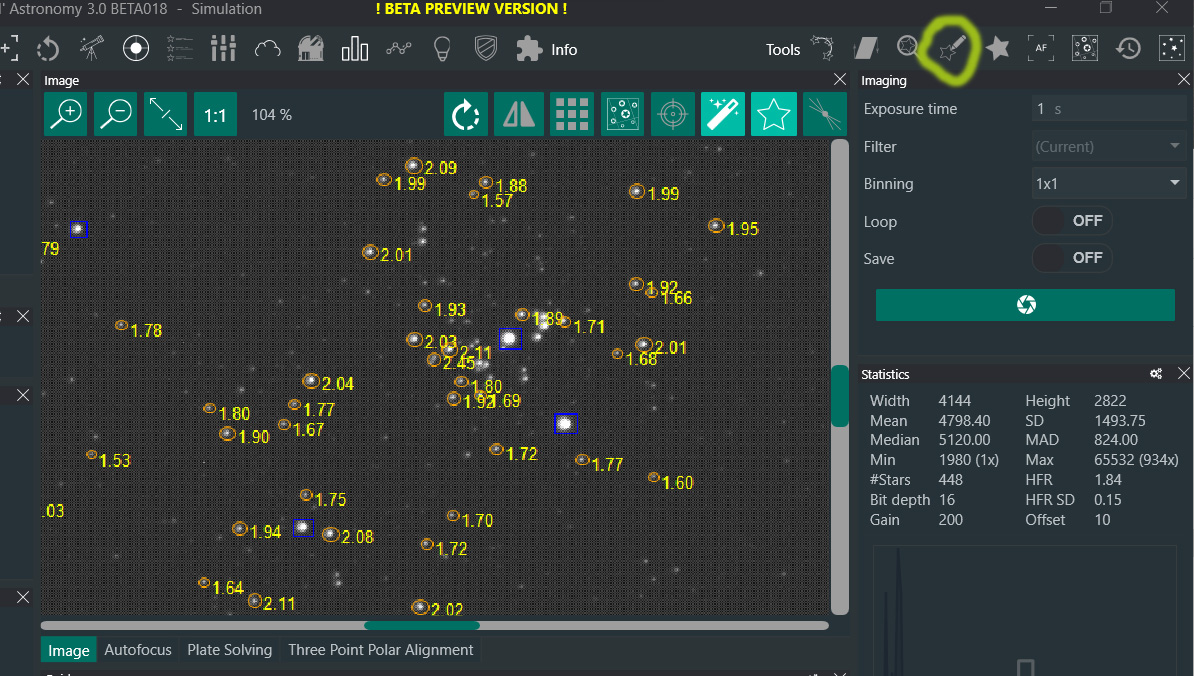Open the Three Point Polar Alignment tab

(380, 650)
